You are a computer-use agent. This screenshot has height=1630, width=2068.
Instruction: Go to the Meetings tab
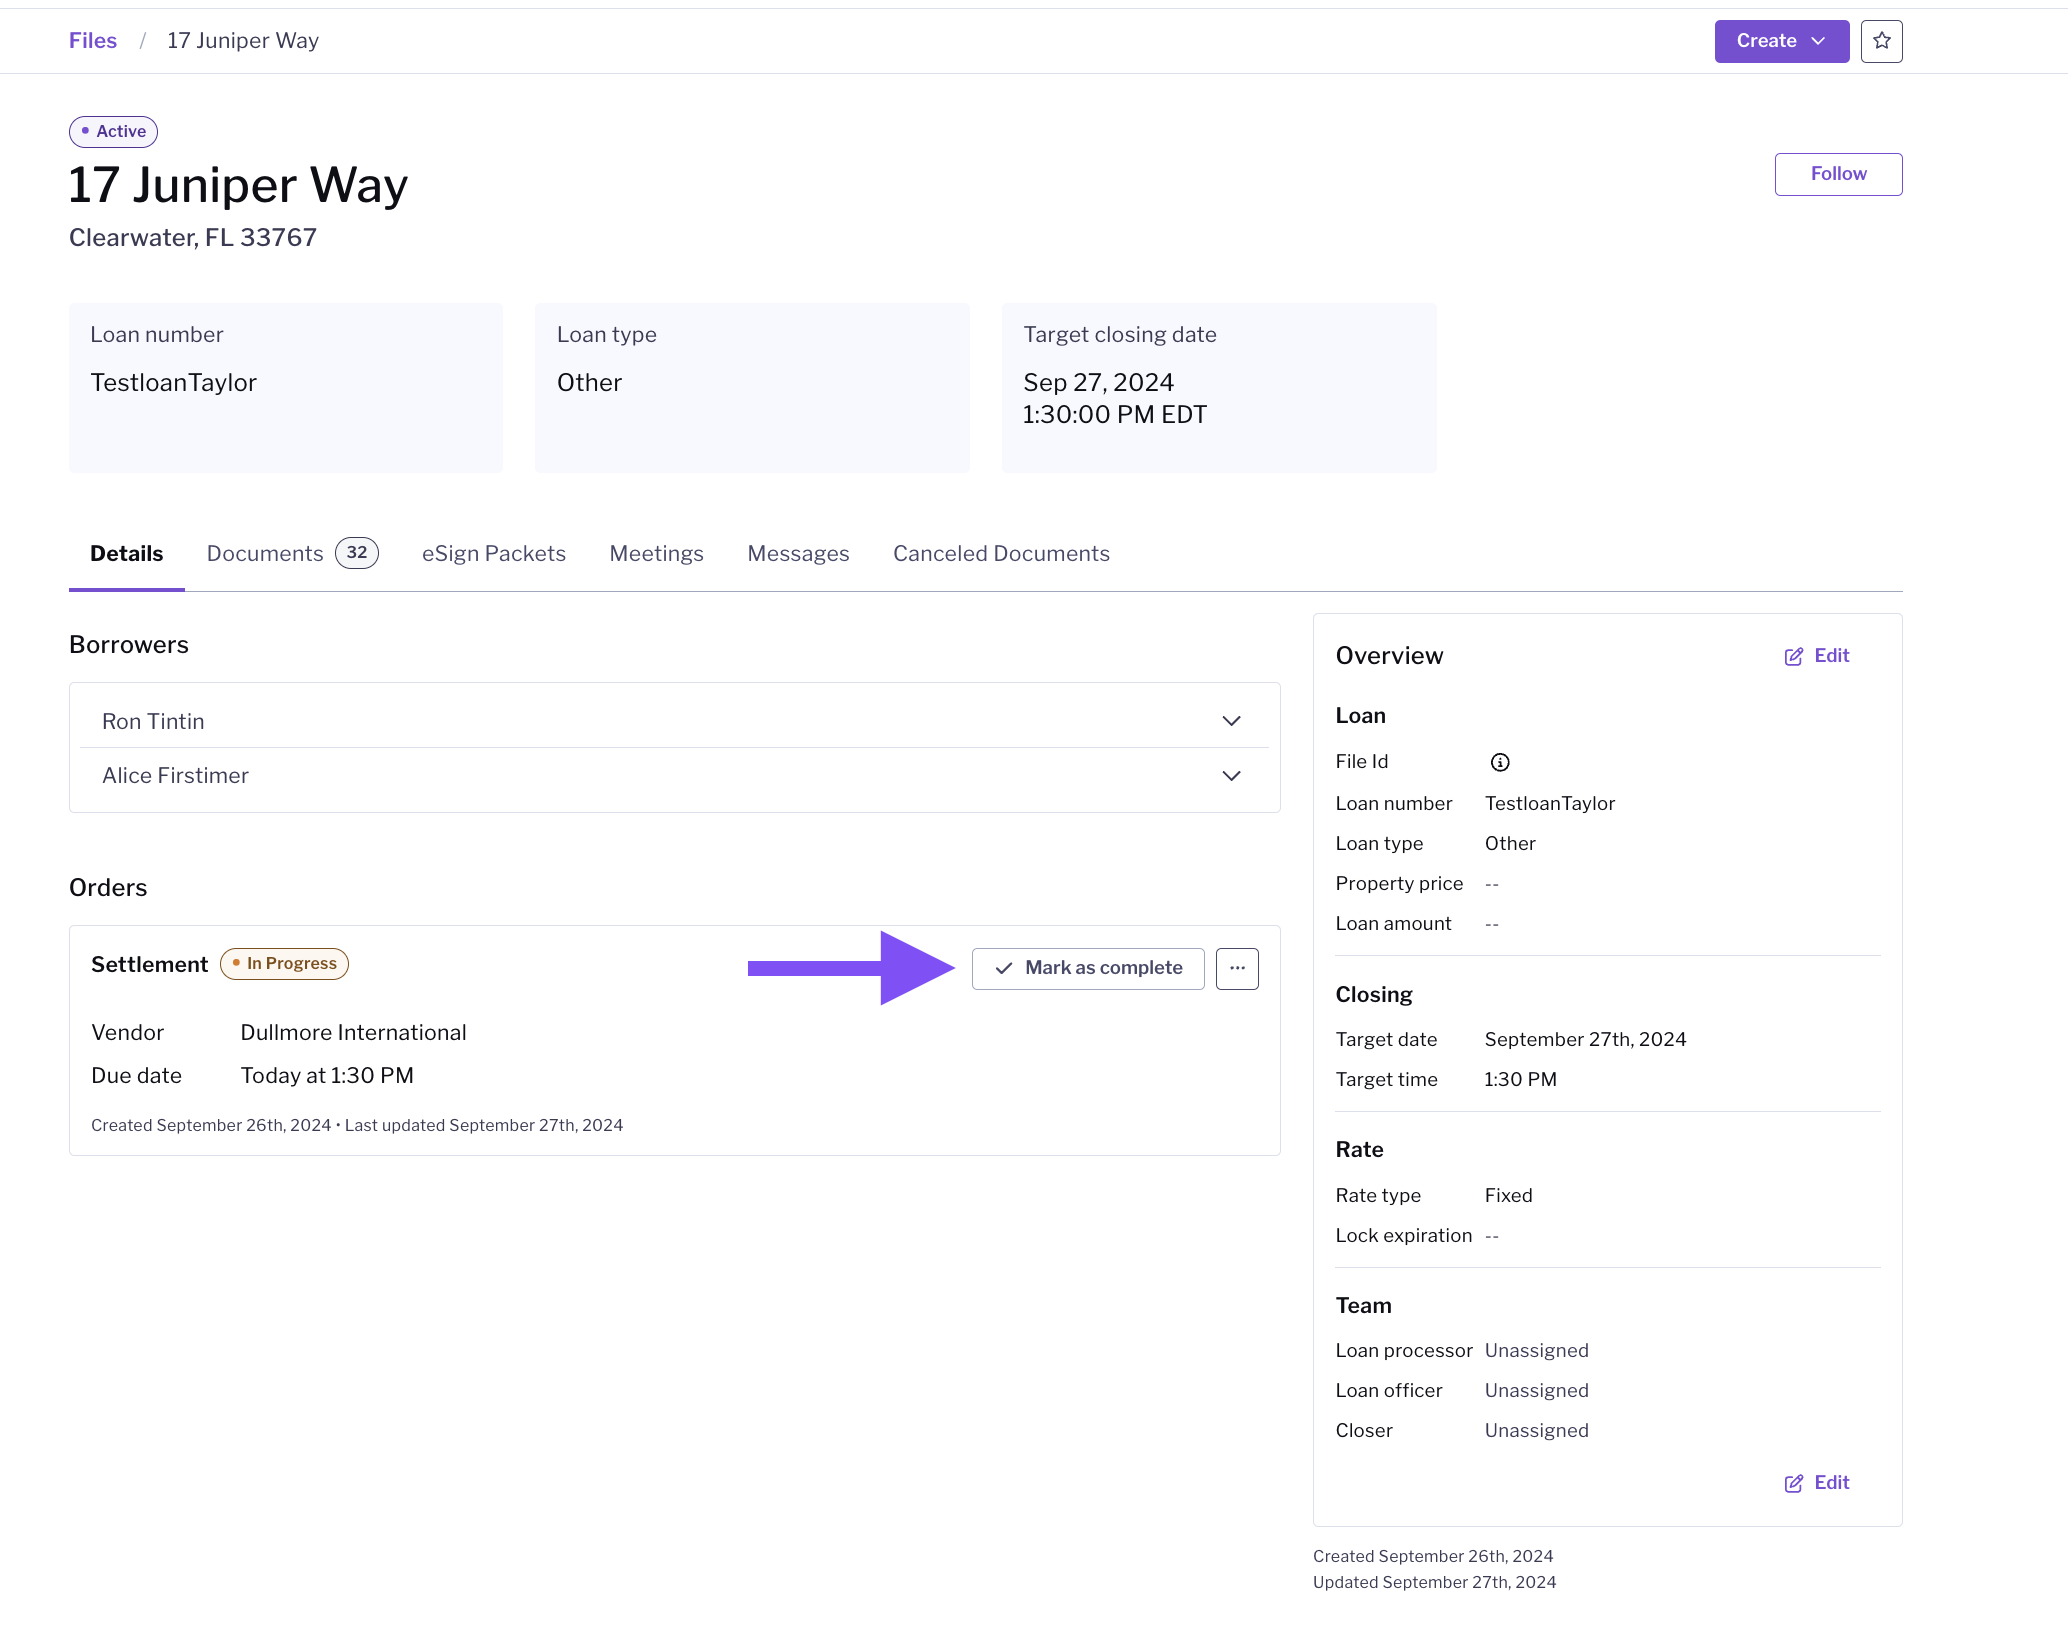coord(657,553)
